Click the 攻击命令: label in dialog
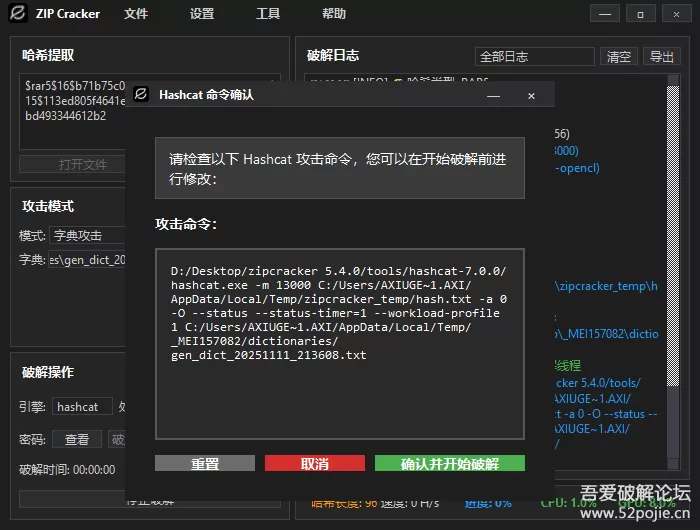 (186, 224)
